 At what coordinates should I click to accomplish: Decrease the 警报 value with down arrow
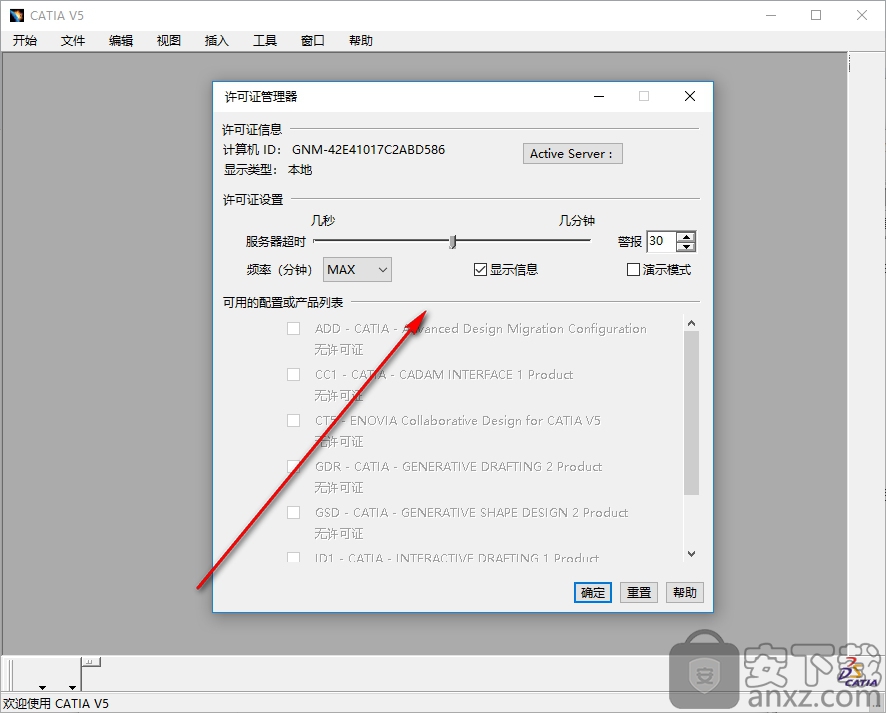click(x=686, y=246)
